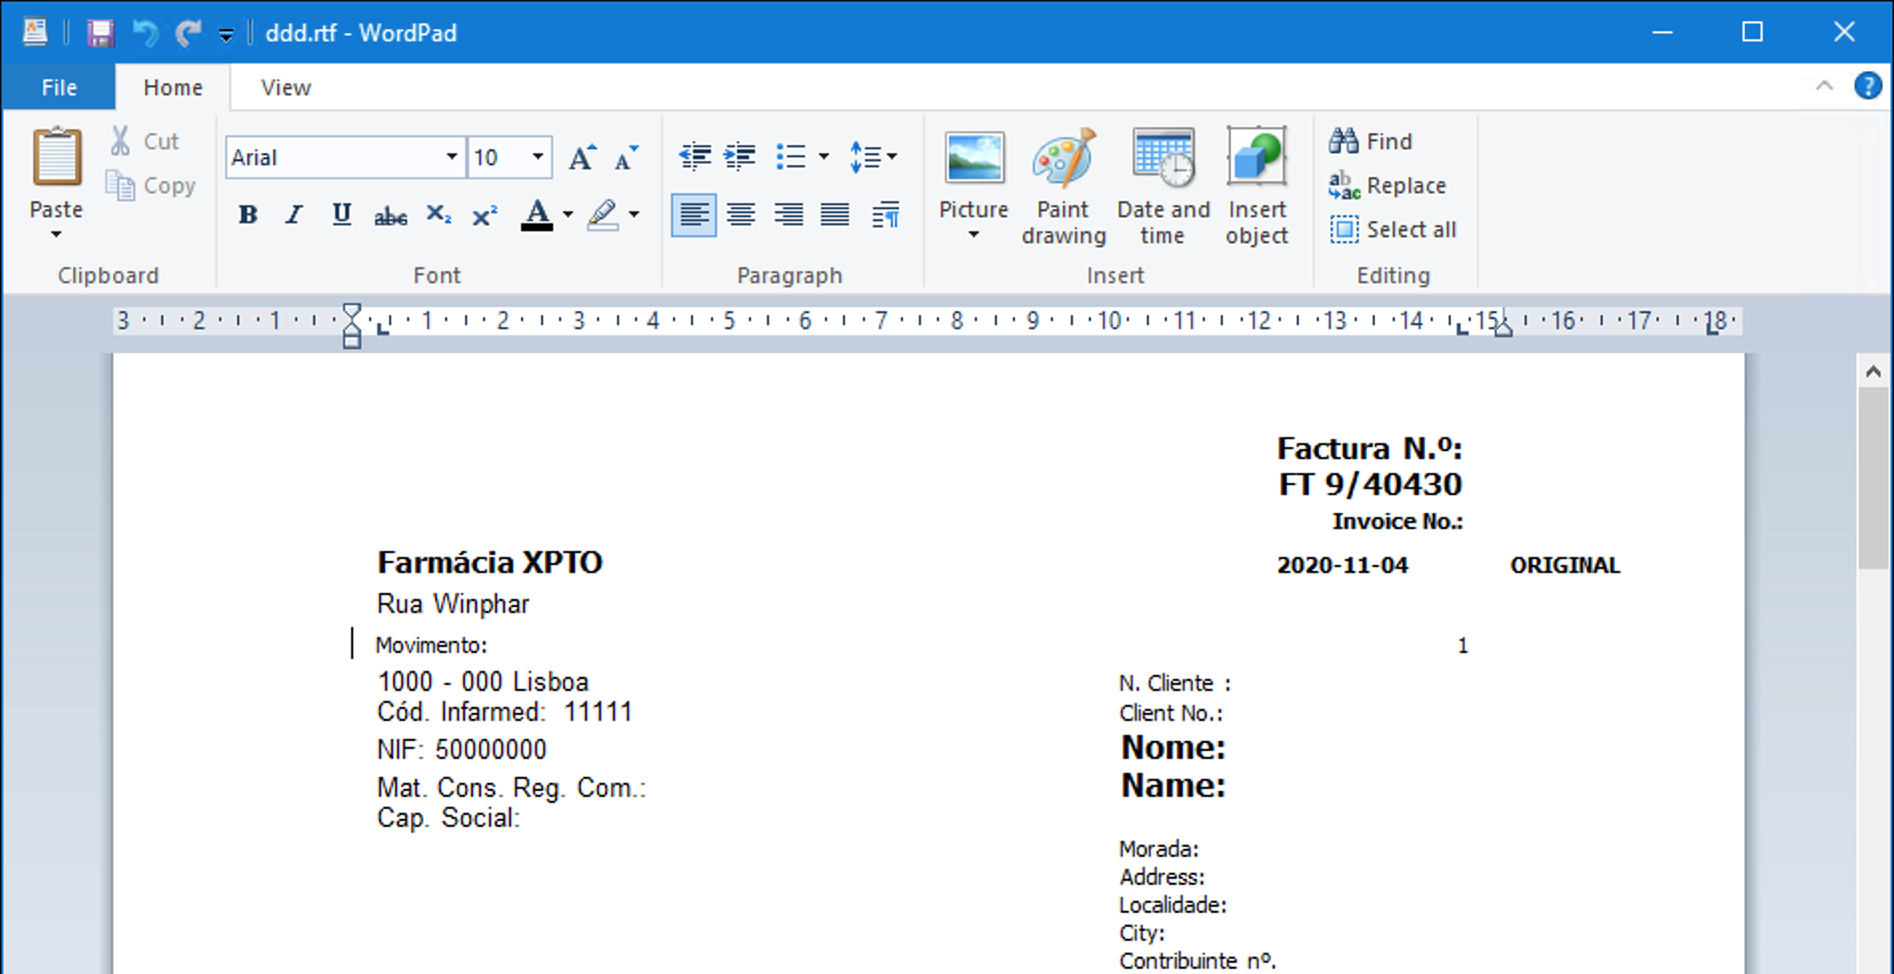
Task: Click the Save icon in title bar
Action: 100,33
